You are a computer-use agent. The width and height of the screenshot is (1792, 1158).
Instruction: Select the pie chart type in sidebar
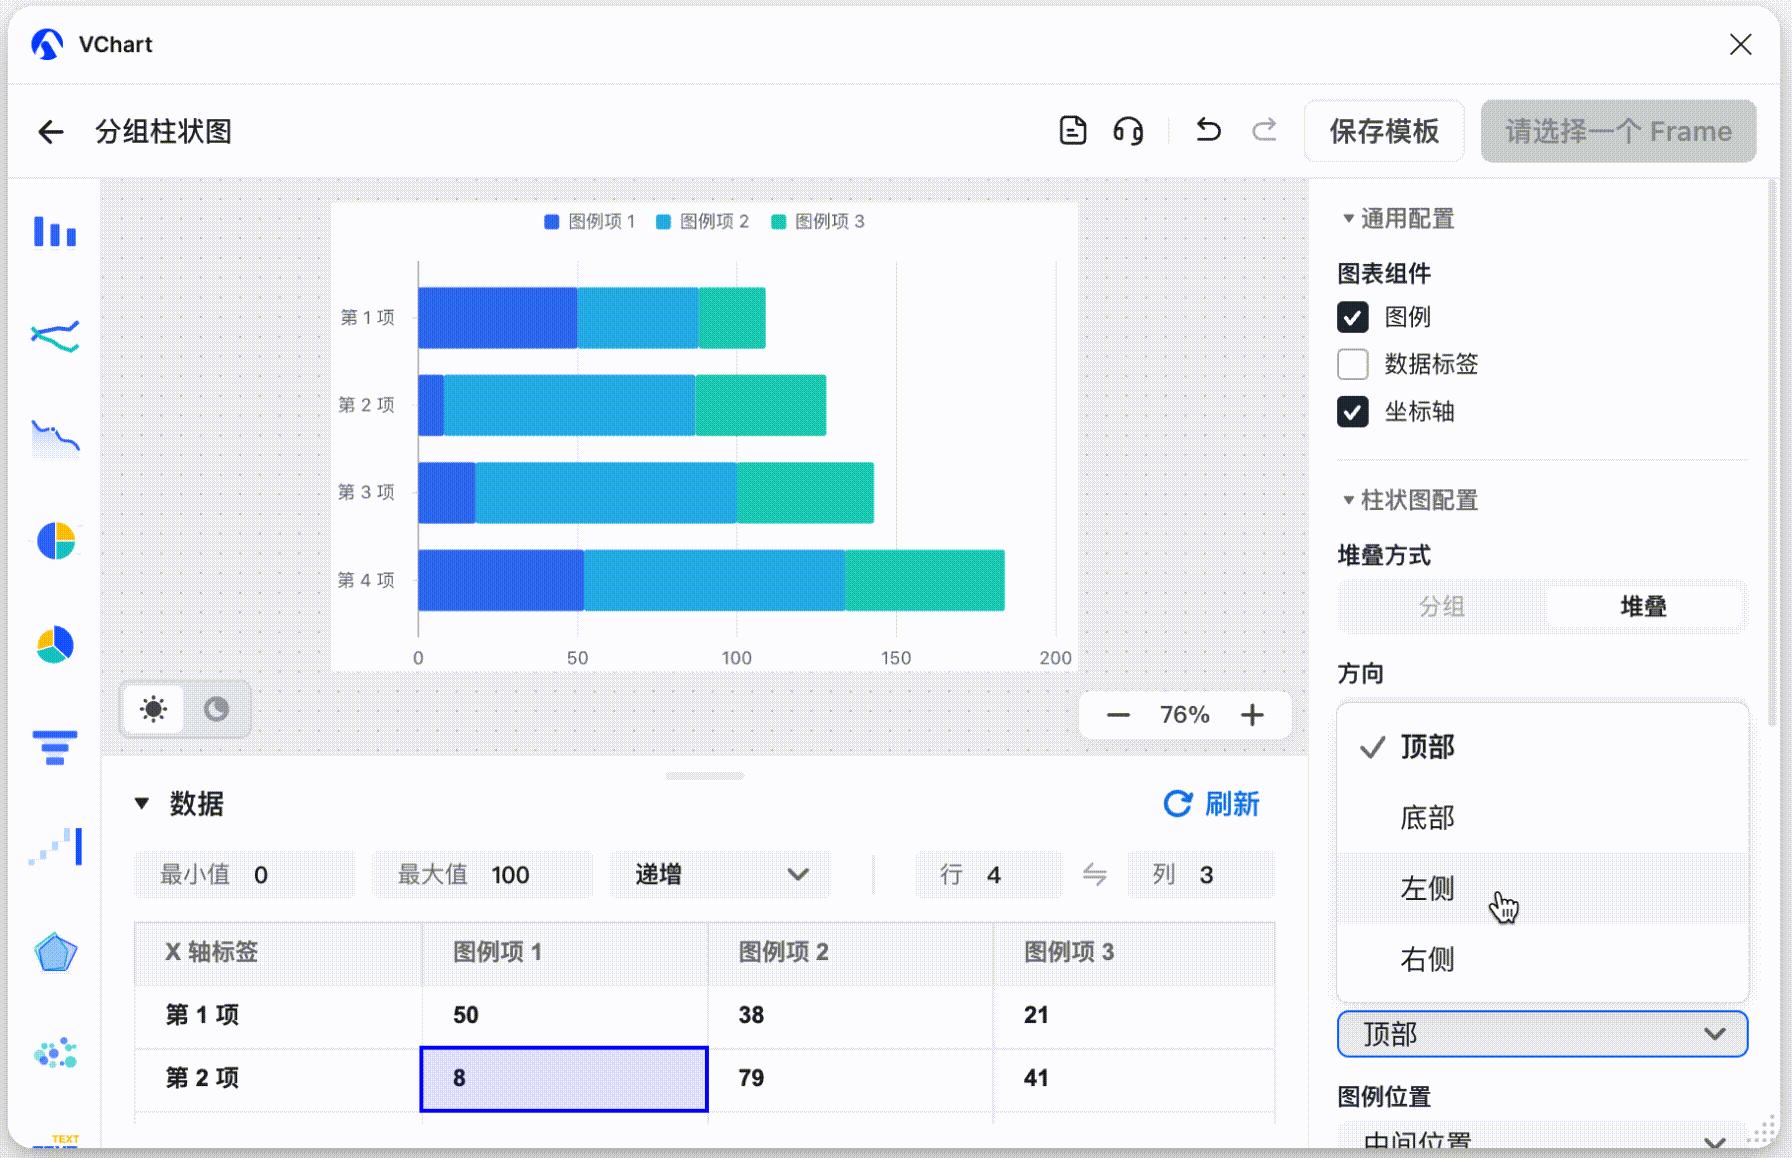click(x=55, y=541)
